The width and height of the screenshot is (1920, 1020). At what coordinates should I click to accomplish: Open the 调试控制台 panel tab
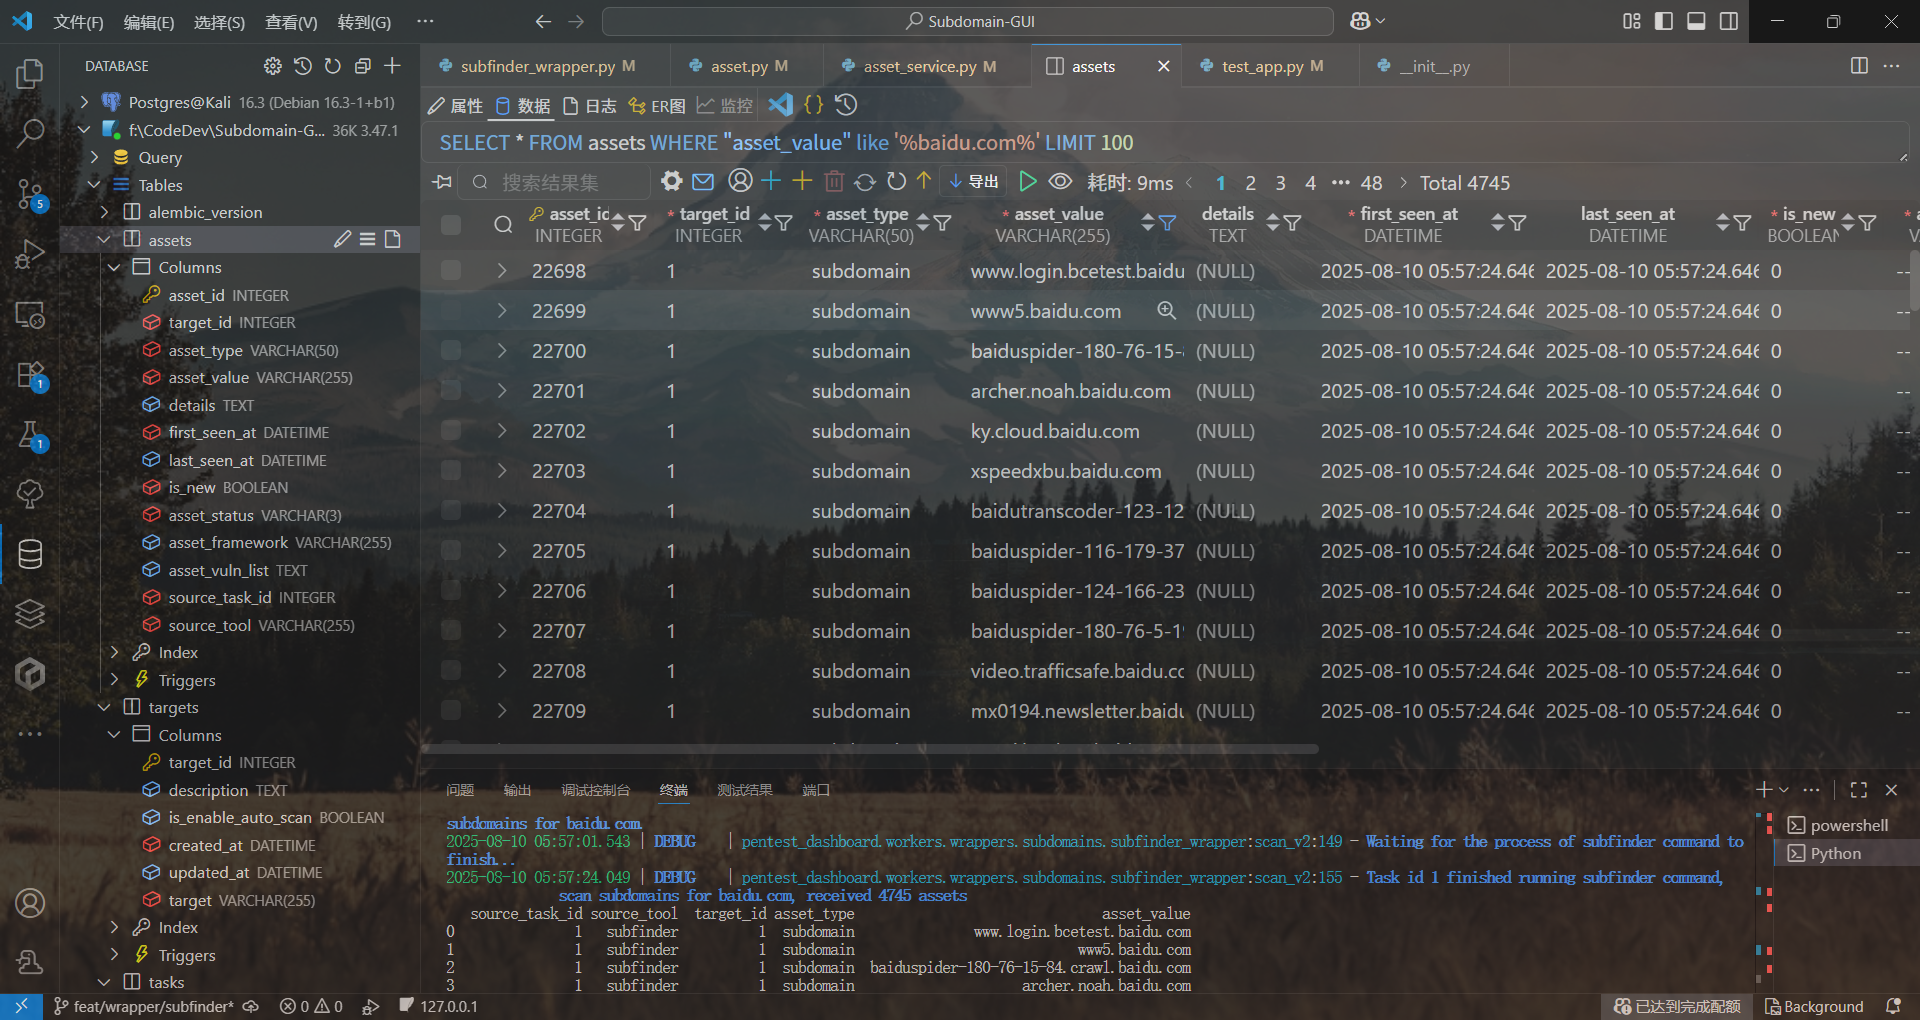(x=596, y=790)
